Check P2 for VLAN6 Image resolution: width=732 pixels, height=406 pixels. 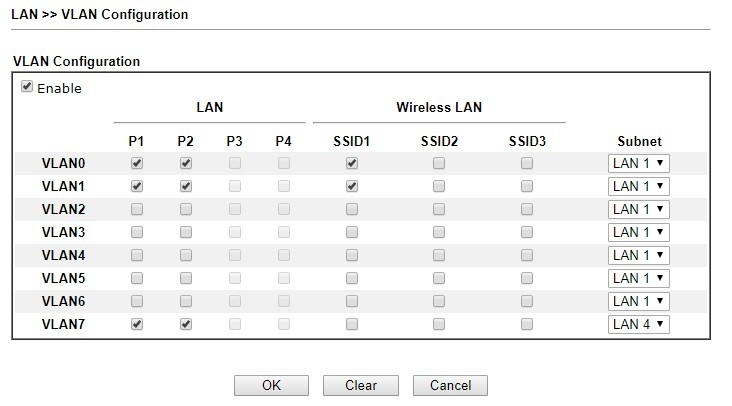tap(186, 301)
